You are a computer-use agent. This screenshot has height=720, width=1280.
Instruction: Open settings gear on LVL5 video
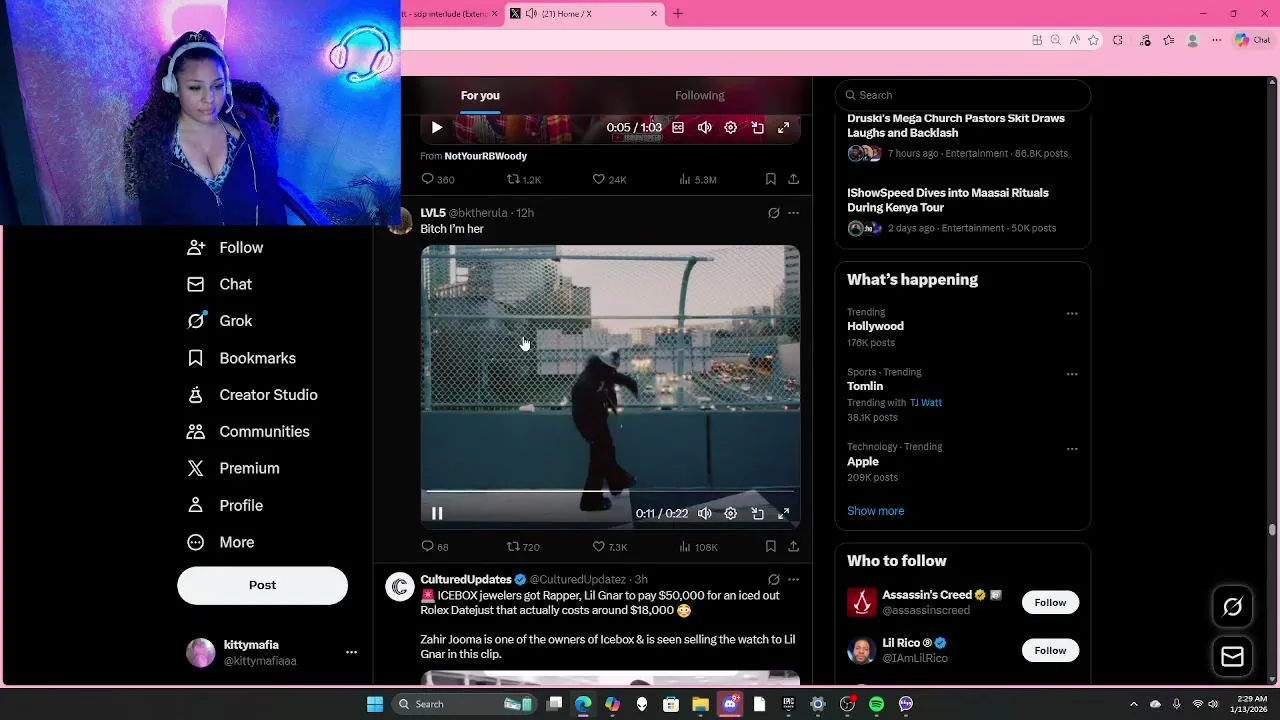[731, 513]
